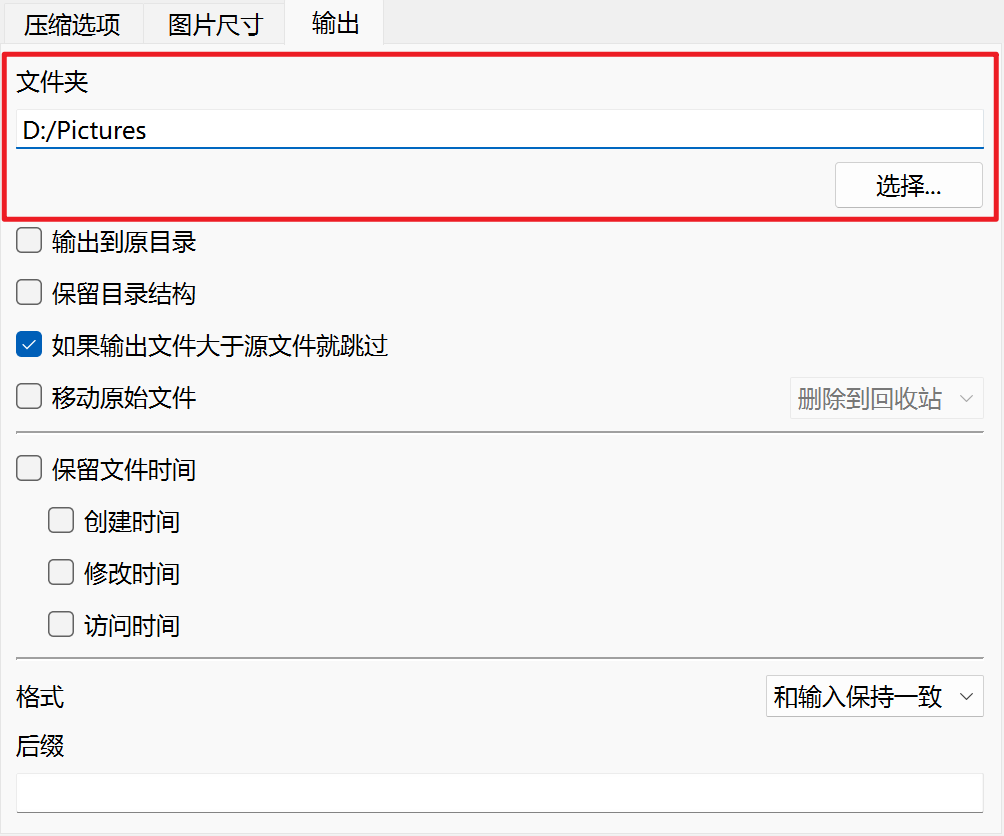Viewport: 1004px width, 836px height.
Task: Open the 图片尺寸 tab
Action: coord(214,24)
